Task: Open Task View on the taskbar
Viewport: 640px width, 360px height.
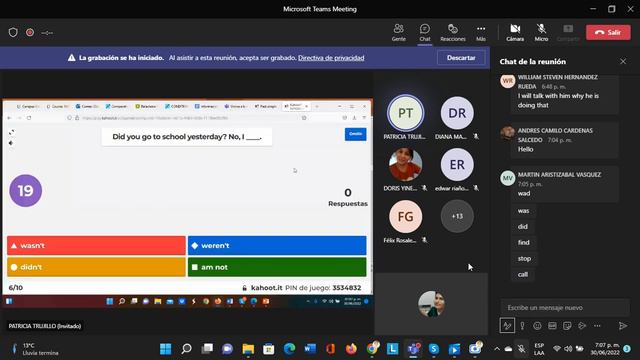Action: point(207,349)
